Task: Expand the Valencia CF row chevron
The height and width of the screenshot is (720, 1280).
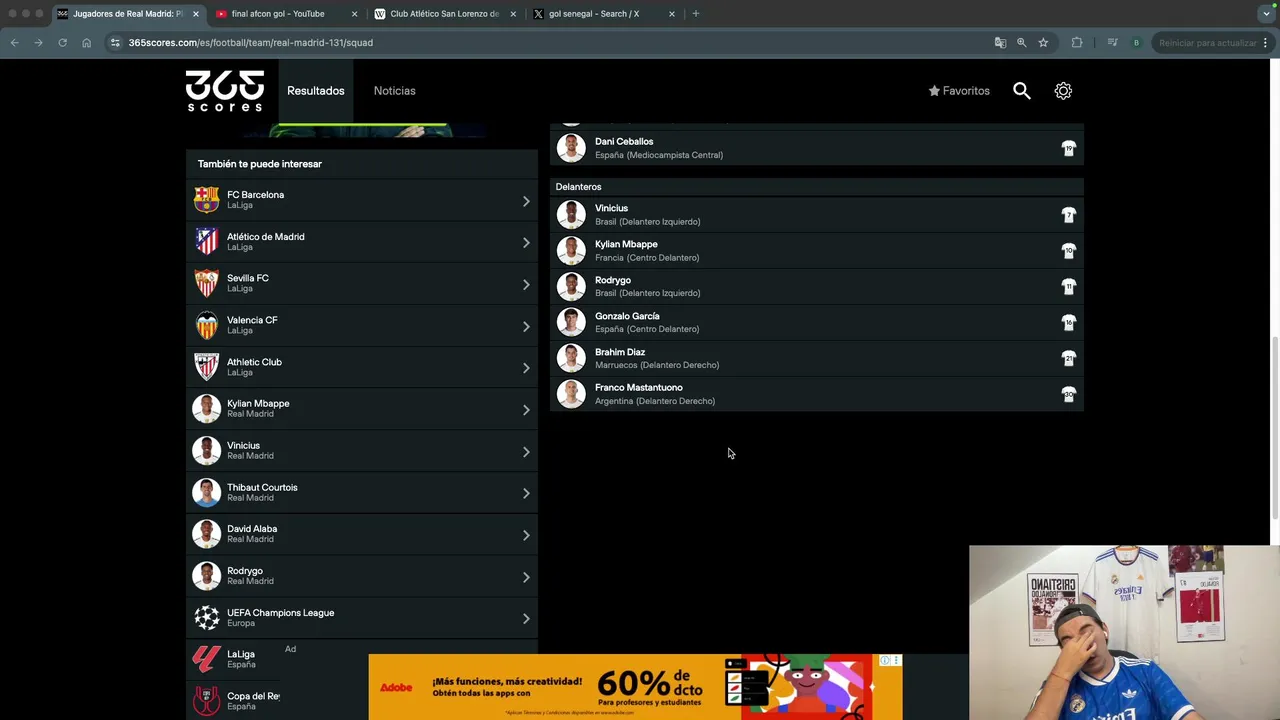Action: pos(526,327)
